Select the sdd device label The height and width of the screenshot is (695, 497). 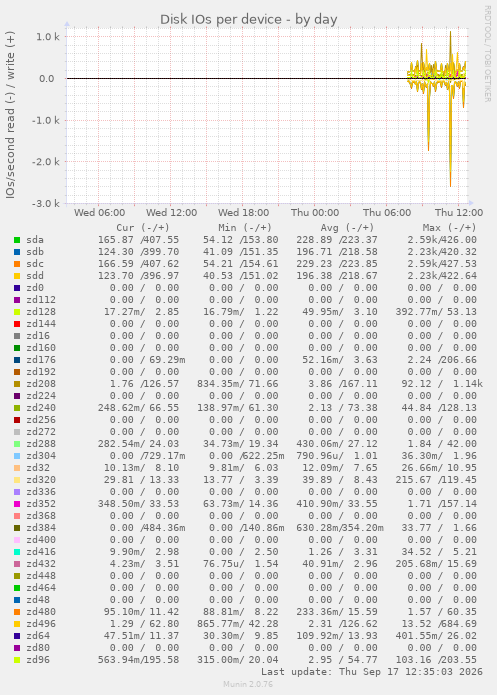click(x=35, y=276)
